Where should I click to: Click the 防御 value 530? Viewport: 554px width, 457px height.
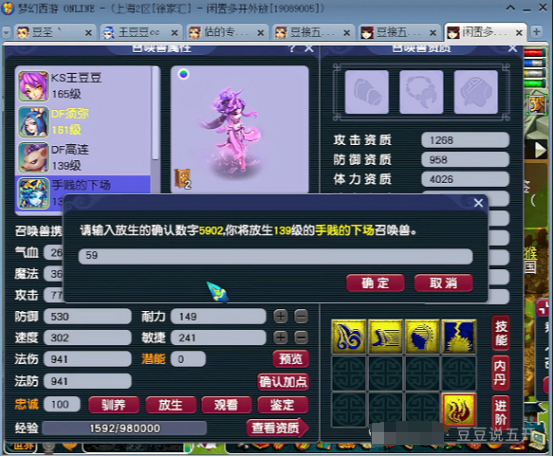(87, 316)
